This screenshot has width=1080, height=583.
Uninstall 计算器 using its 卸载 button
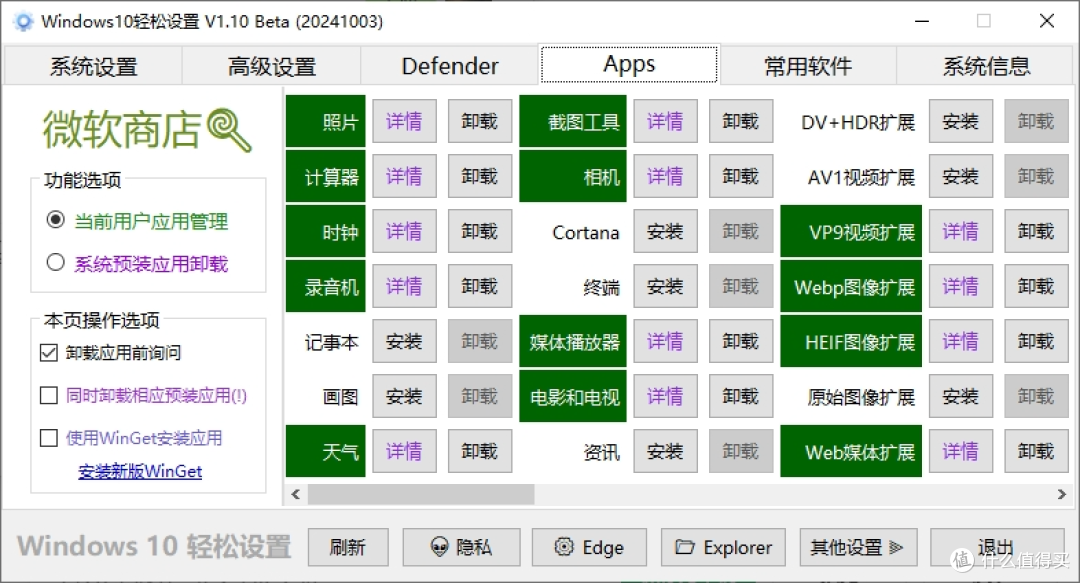pos(479,176)
